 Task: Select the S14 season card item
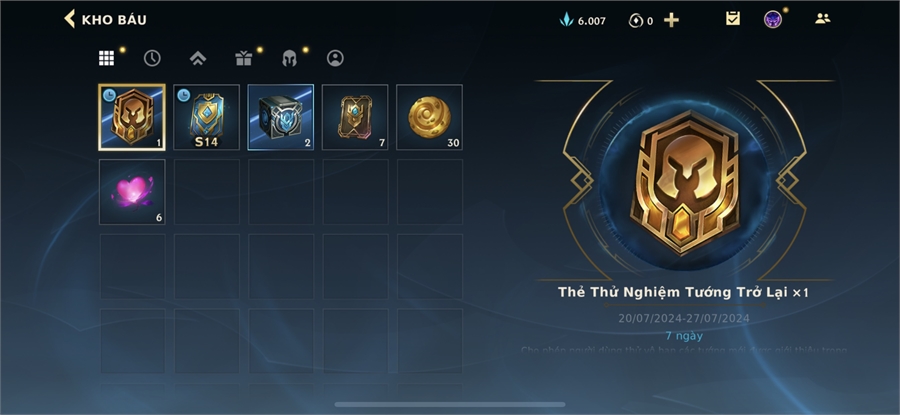pyautogui.click(x=207, y=117)
